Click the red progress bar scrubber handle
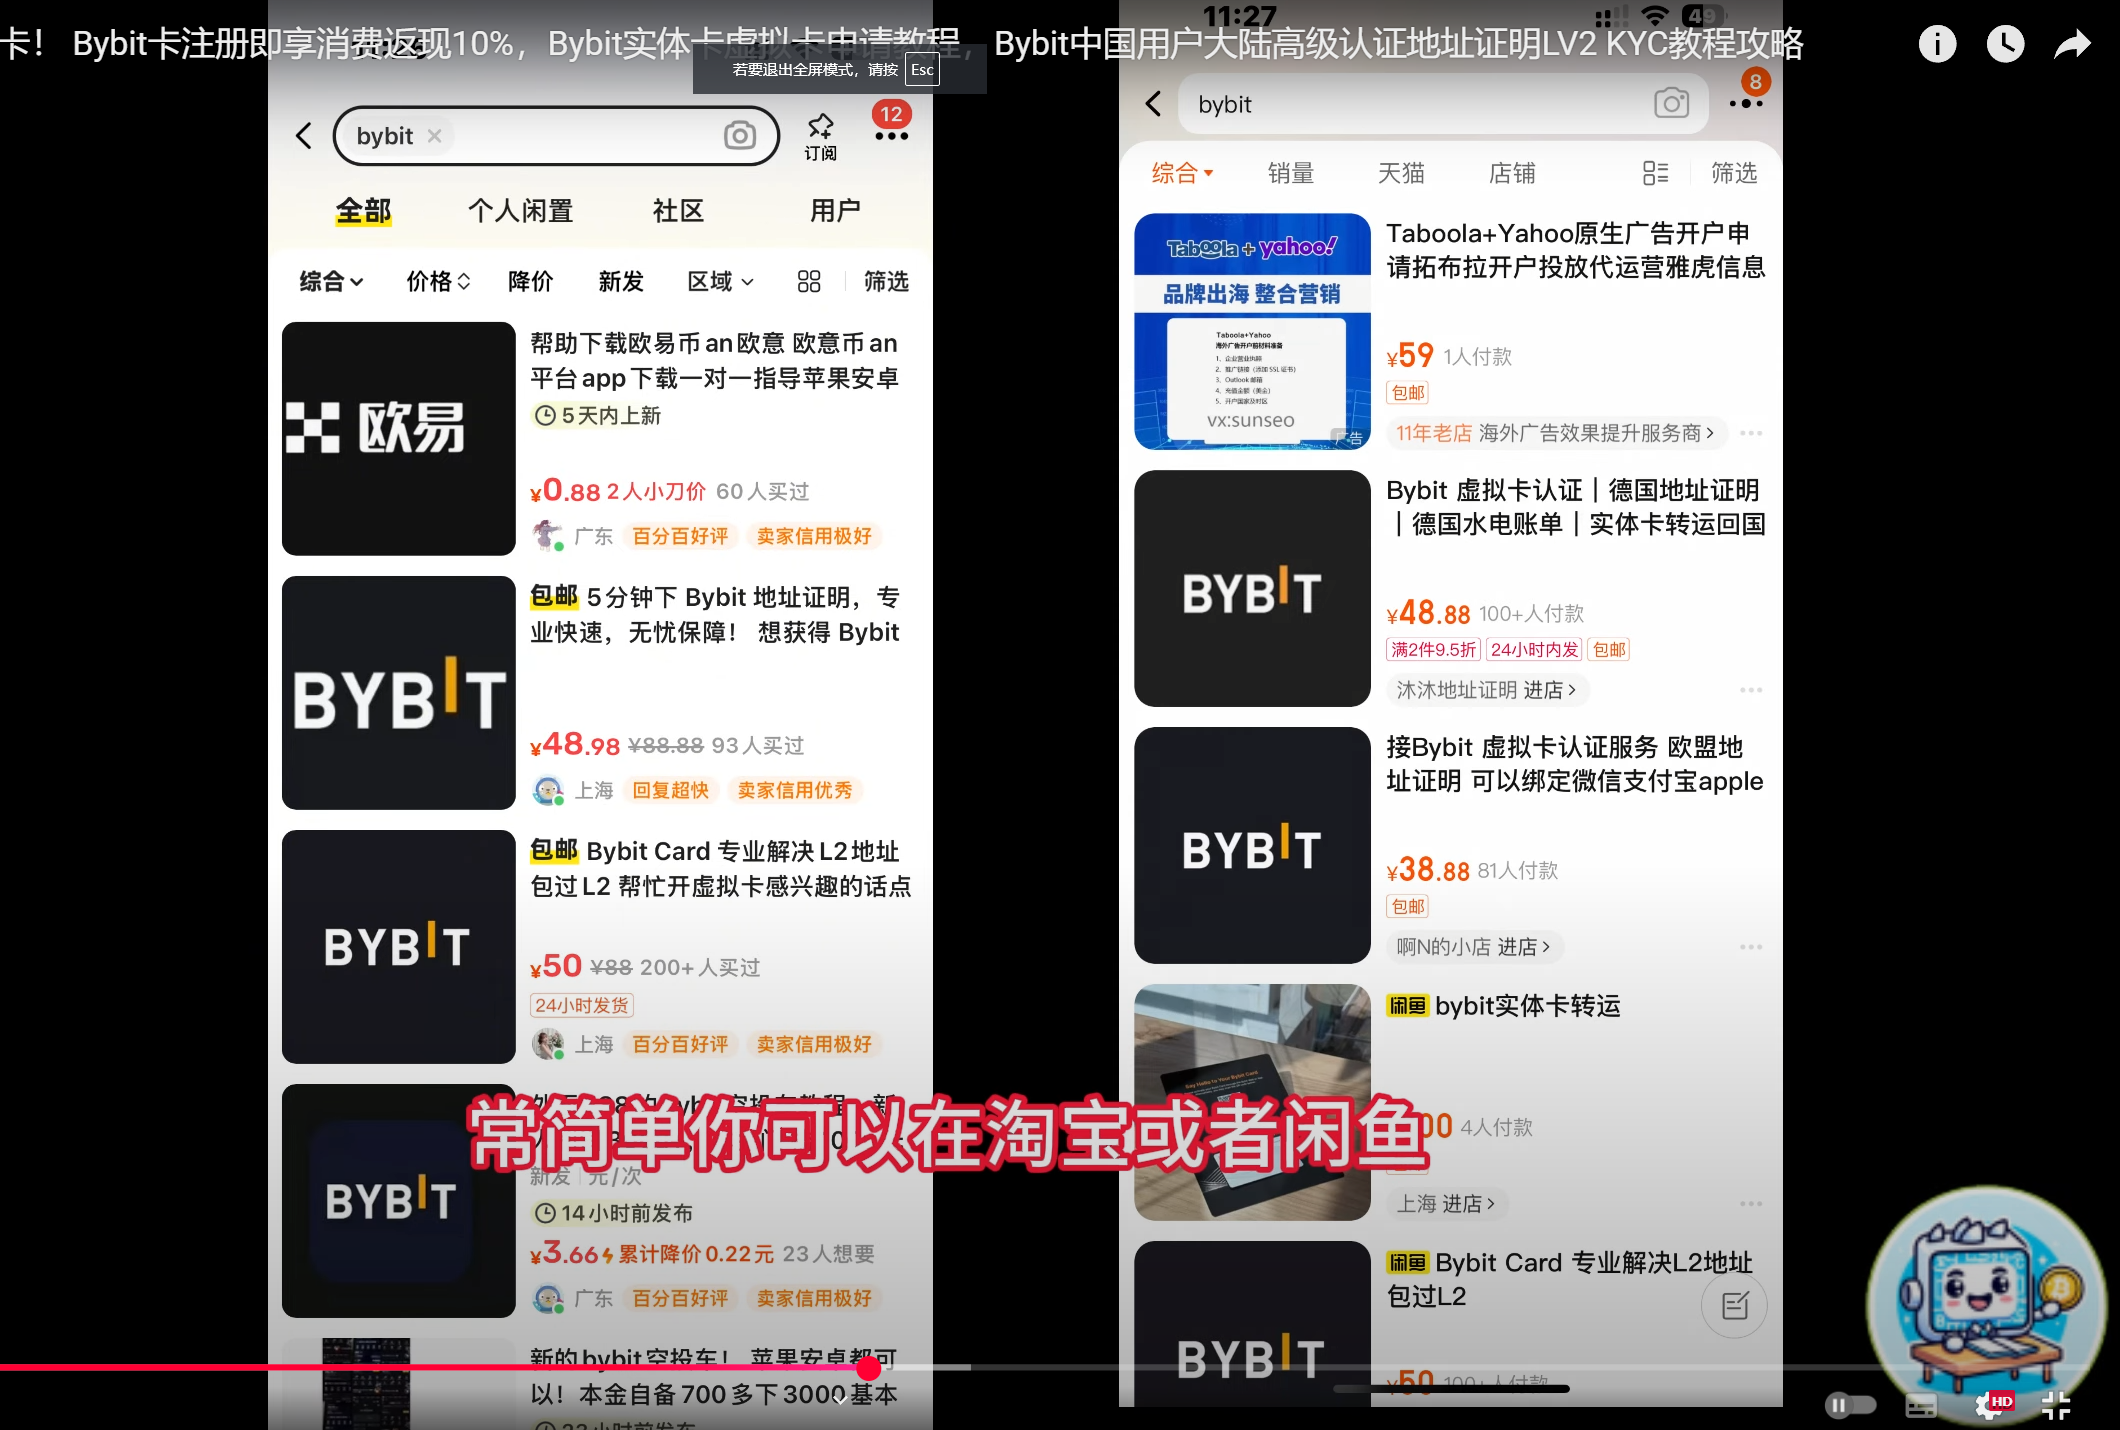This screenshot has height=1430, width=2120. tap(869, 1367)
